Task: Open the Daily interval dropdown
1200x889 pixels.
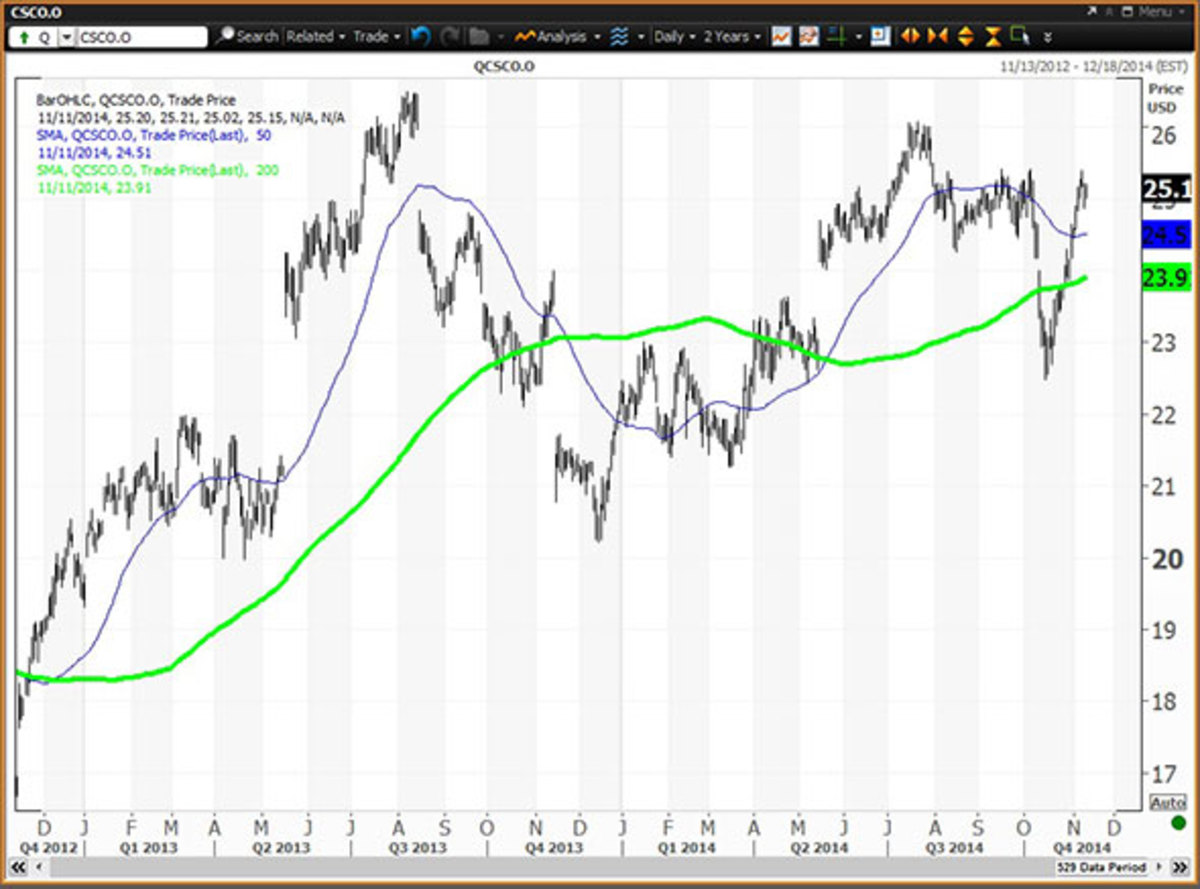Action: (x=674, y=37)
